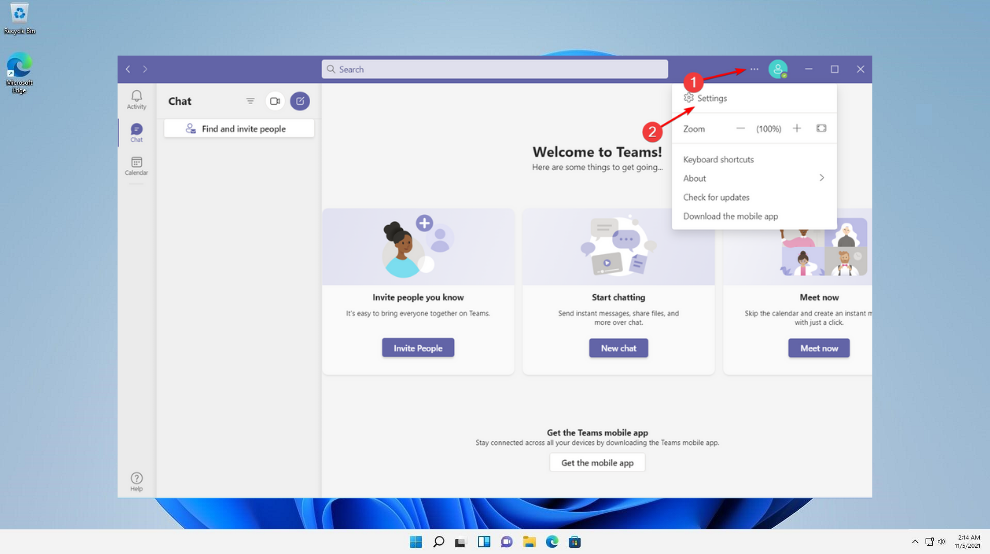Image resolution: width=990 pixels, height=554 pixels.
Task: Click the filter icon in Chat header
Action: tap(250, 101)
